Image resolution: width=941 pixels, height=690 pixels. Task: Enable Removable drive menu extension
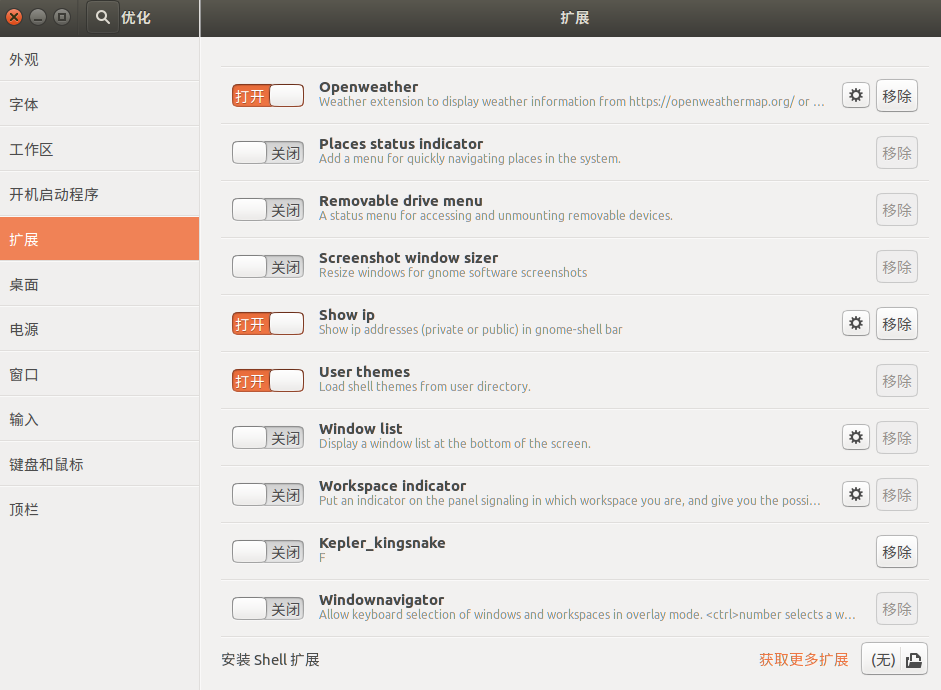(x=268, y=209)
